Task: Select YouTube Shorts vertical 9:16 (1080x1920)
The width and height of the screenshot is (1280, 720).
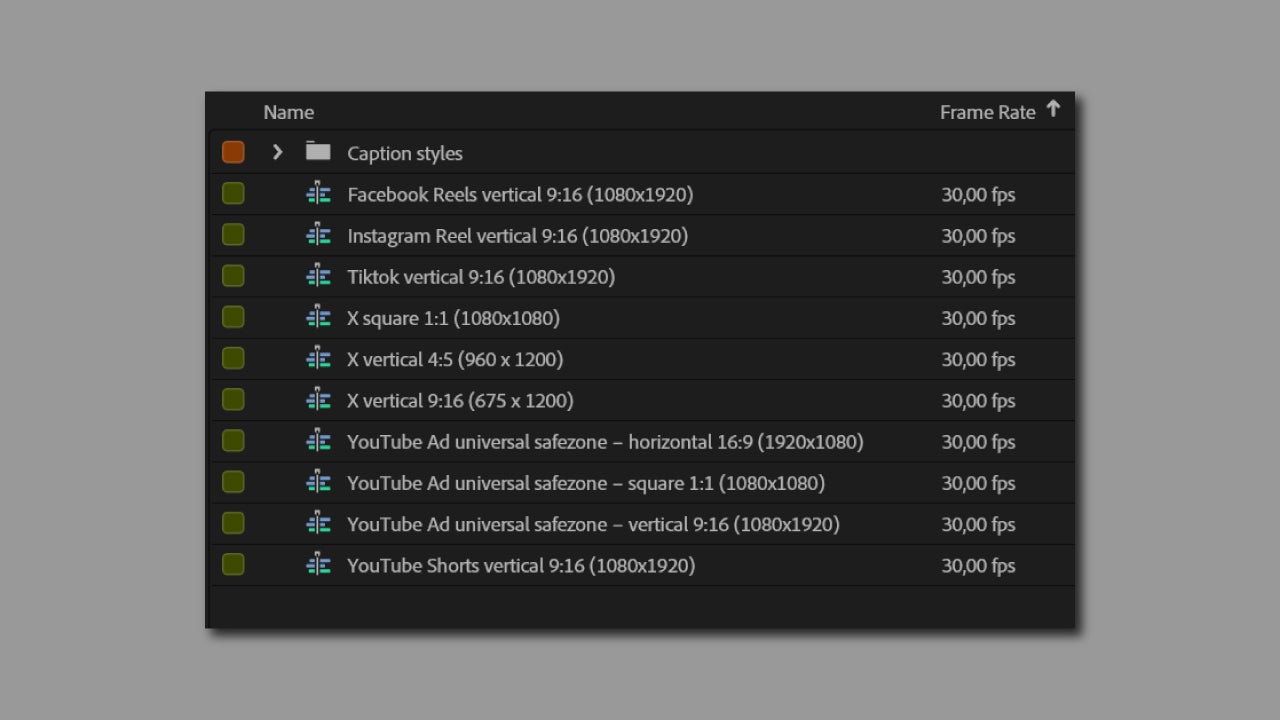Action: [x=521, y=565]
